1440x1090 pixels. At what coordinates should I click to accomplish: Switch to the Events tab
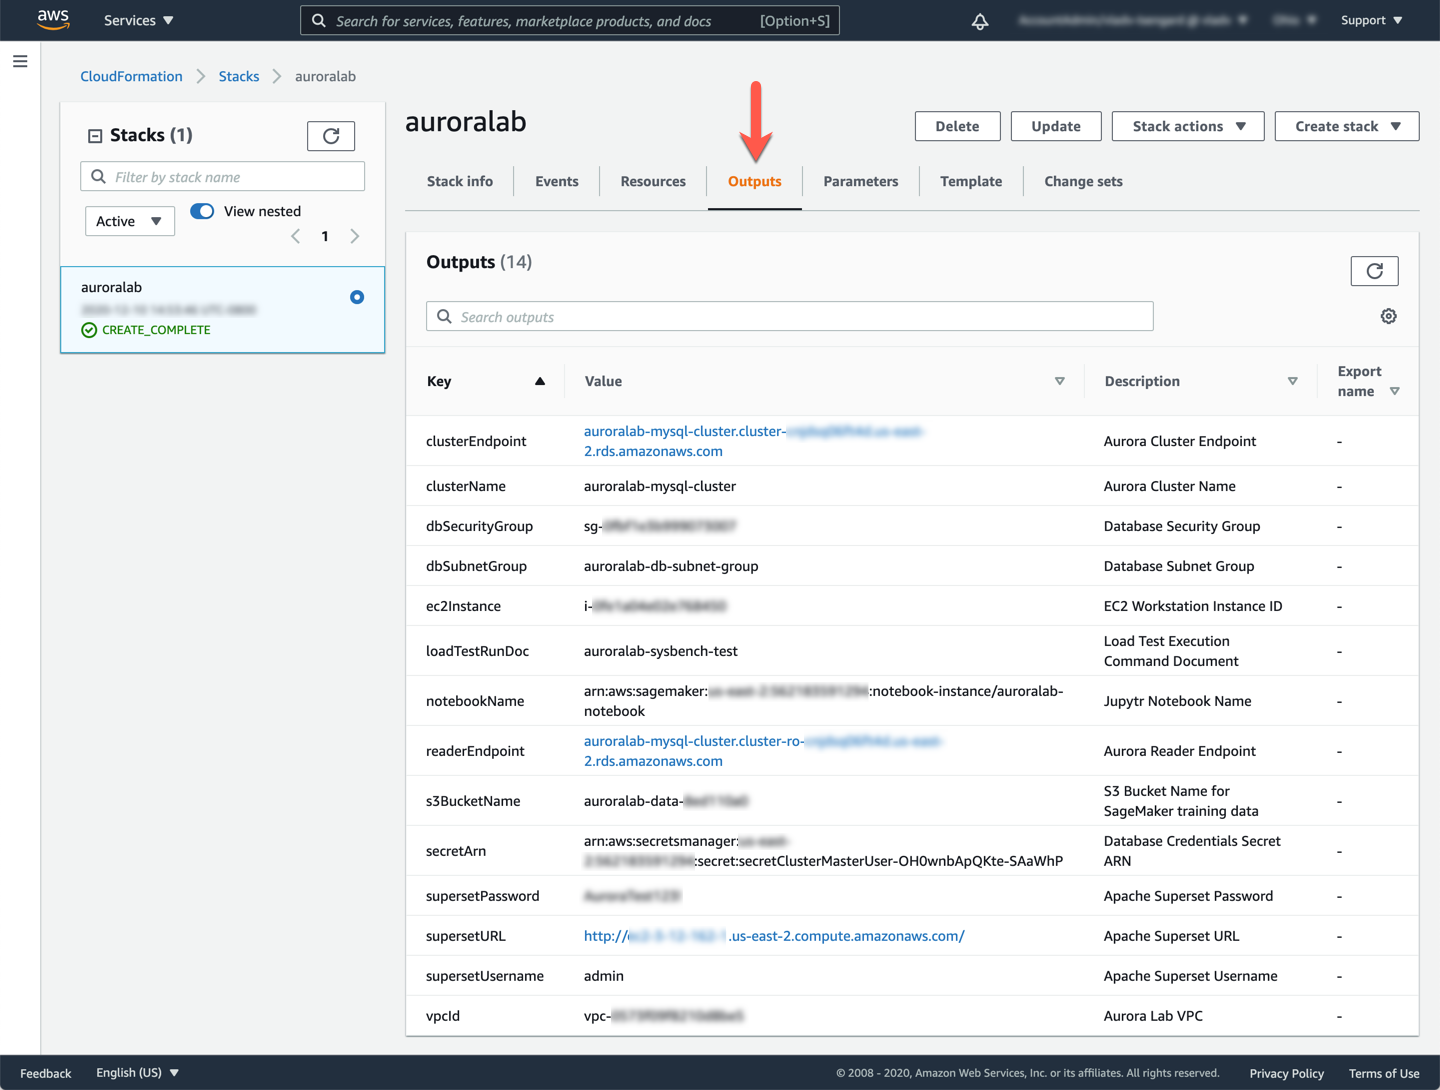tap(556, 181)
